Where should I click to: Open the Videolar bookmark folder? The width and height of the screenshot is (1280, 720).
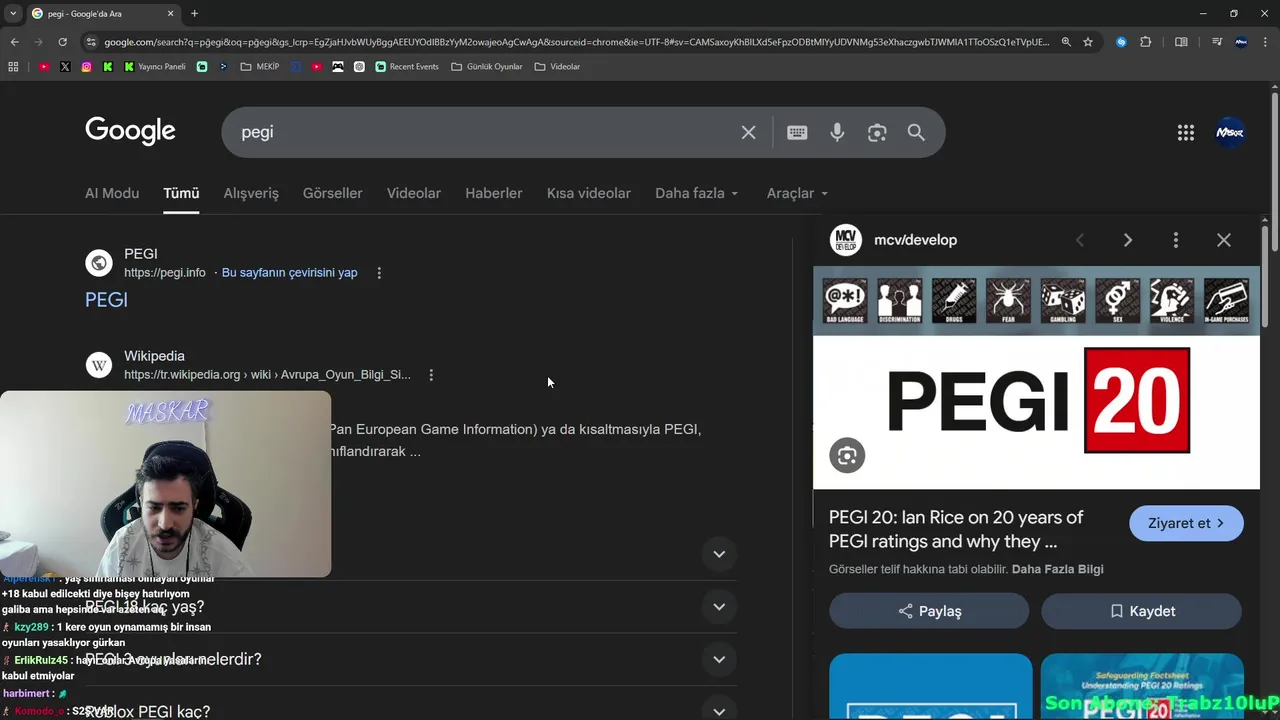tap(557, 67)
